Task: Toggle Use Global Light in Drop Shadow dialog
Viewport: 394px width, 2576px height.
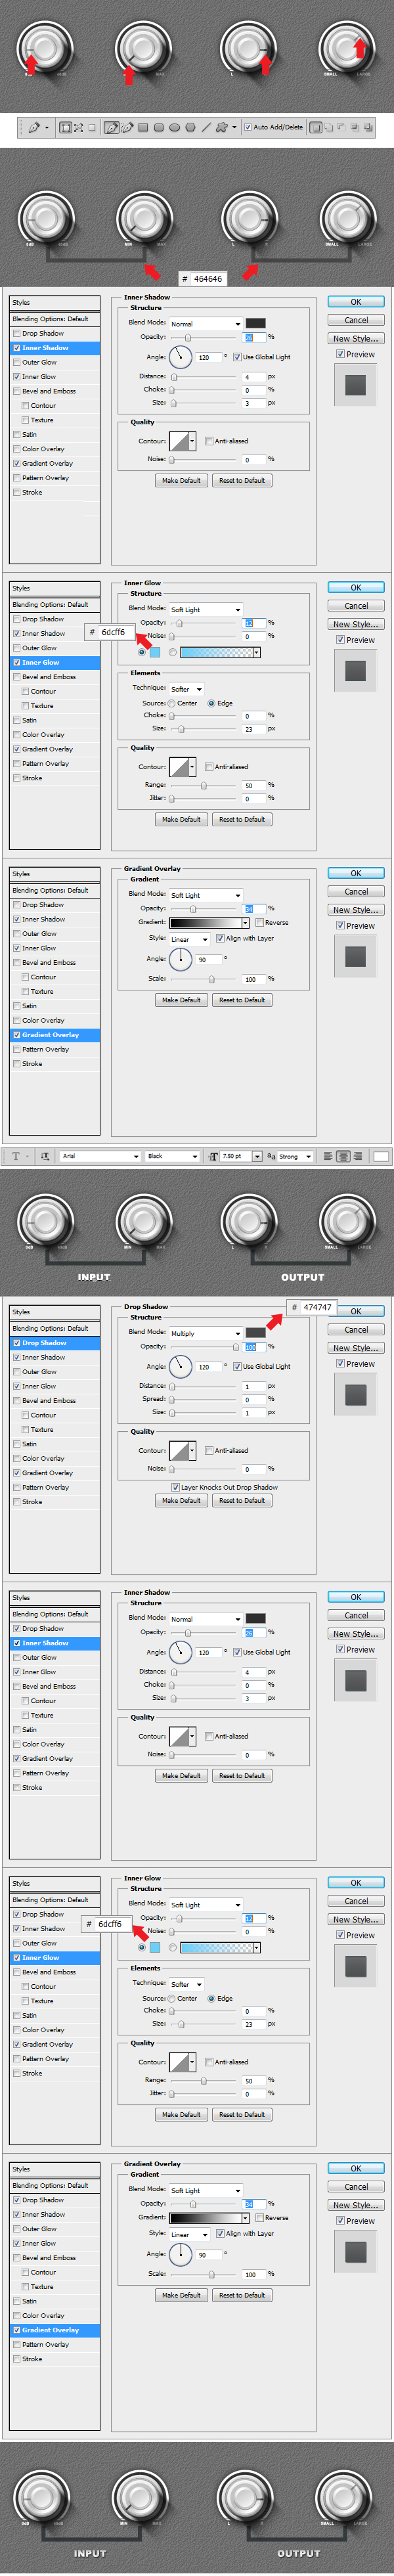Action: point(238,1366)
